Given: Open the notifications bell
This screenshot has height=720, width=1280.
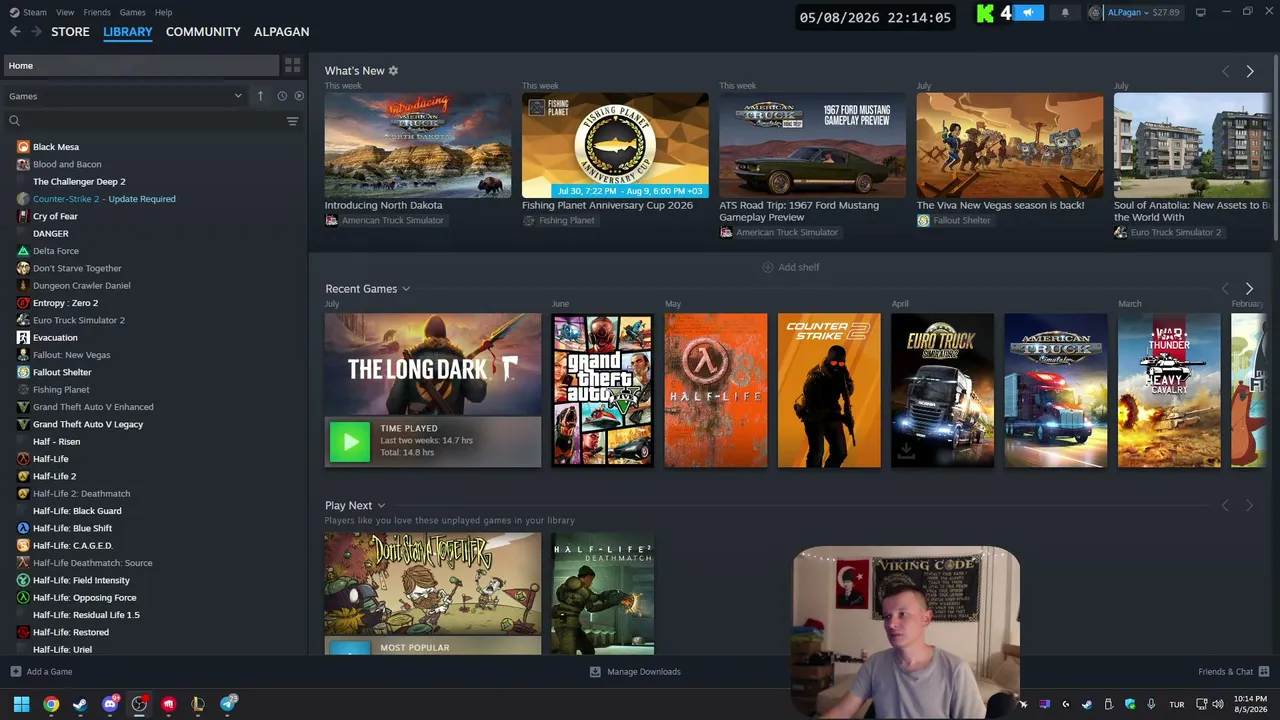Looking at the screenshot, I should [x=1065, y=12].
